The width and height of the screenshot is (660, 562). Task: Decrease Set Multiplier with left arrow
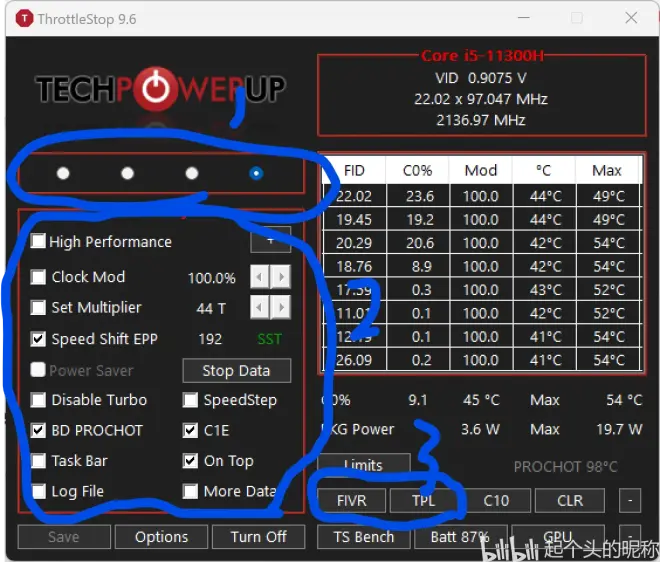pos(260,307)
